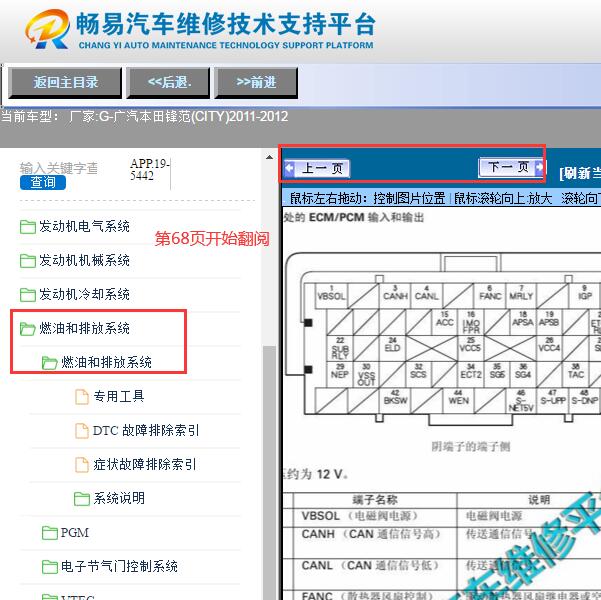
Task: Click the ECM/PCM connector diagram image
Action: coord(443,339)
